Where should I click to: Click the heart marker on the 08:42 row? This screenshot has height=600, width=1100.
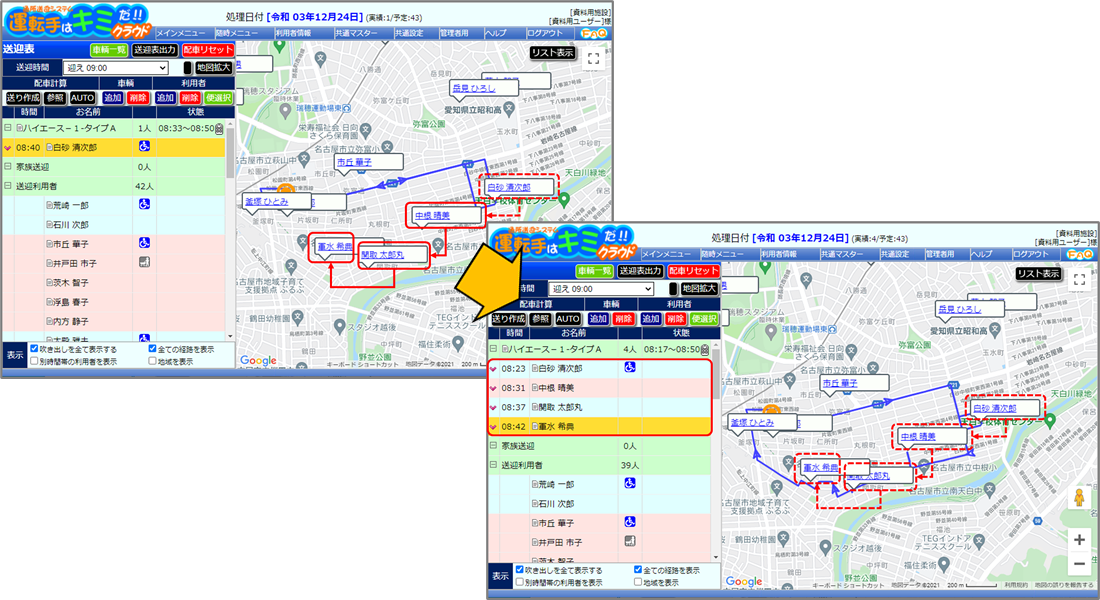click(493, 427)
